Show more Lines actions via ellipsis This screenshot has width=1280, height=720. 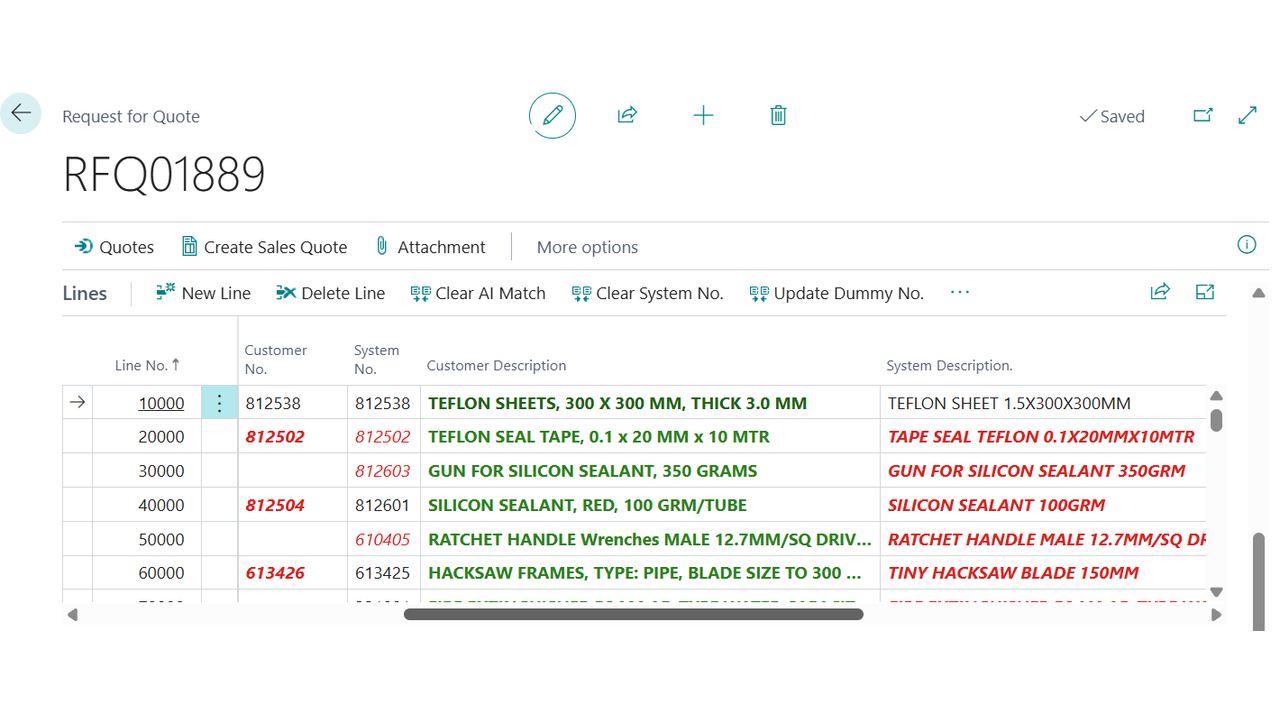point(960,292)
